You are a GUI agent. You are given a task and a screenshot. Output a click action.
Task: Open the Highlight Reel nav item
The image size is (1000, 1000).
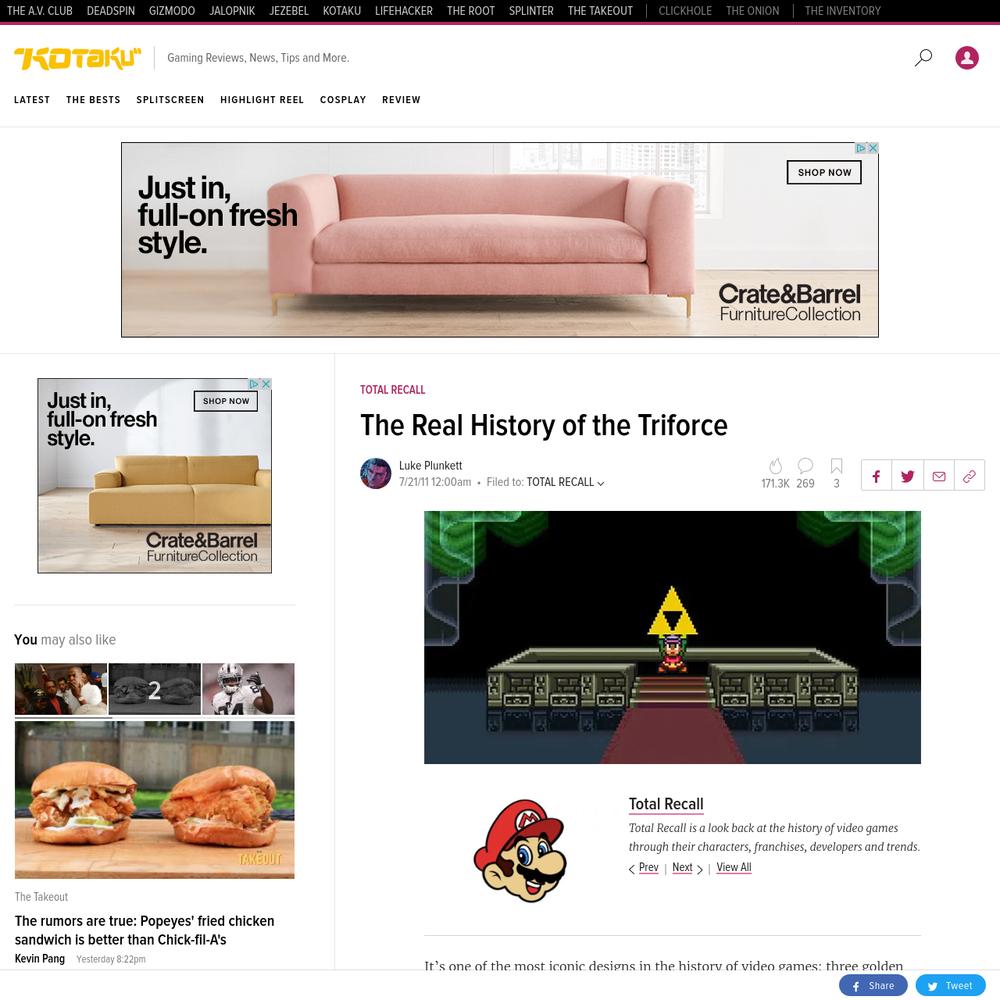[x=261, y=99]
